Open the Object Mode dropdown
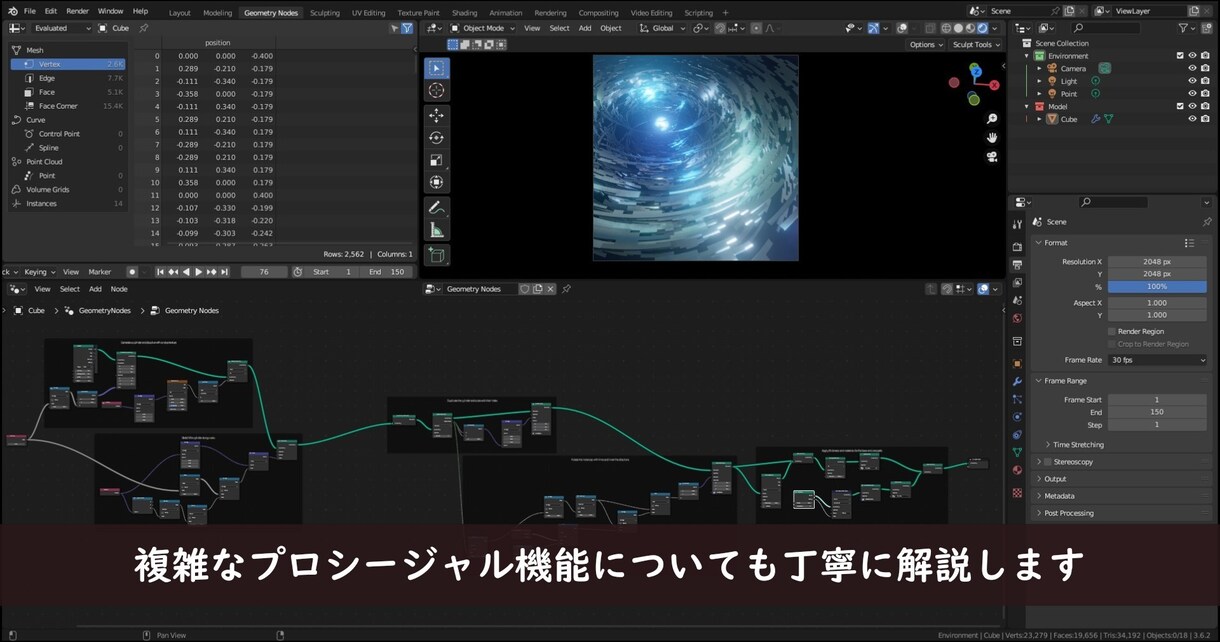 click(x=482, y=28)
